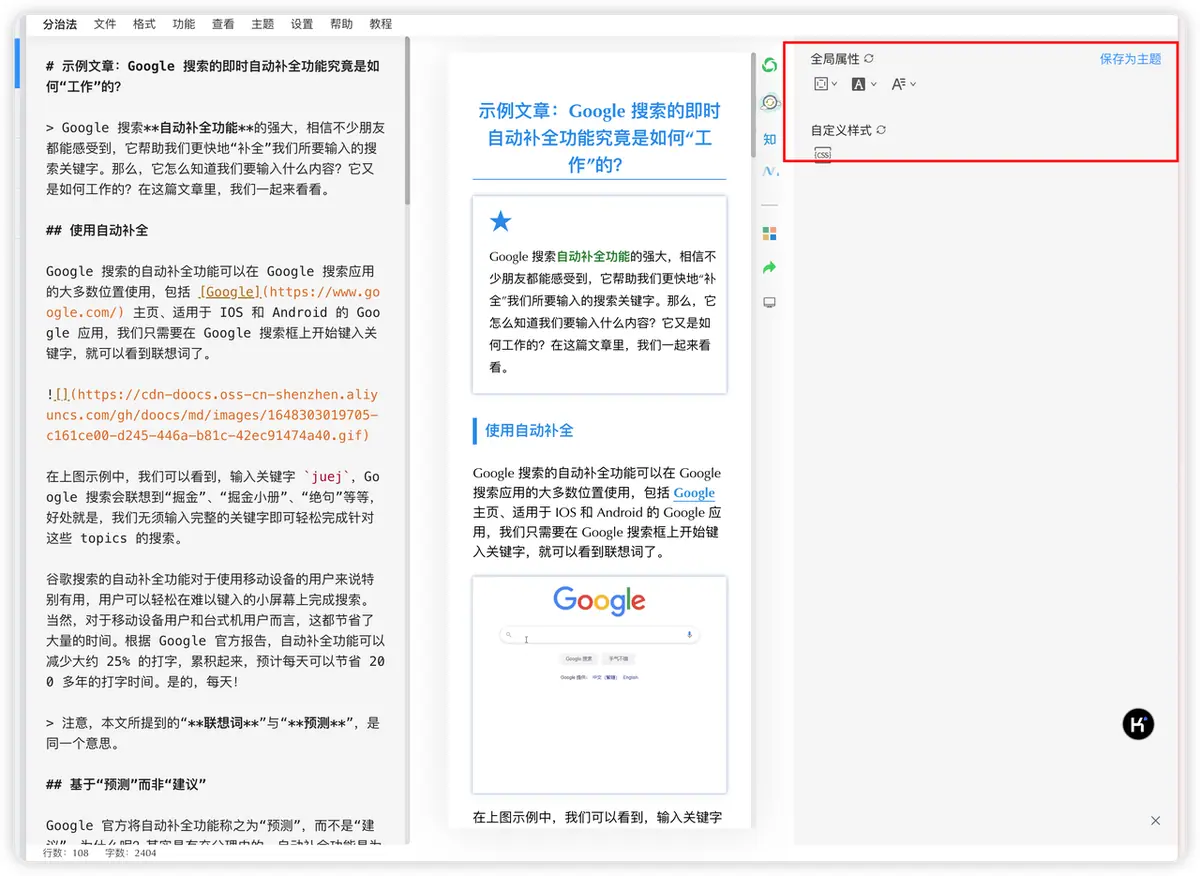Viewport: 1200px width, 876px height.
Task: Click the 知 (Zhihu) sidebar icon
Action: [769, 139]
